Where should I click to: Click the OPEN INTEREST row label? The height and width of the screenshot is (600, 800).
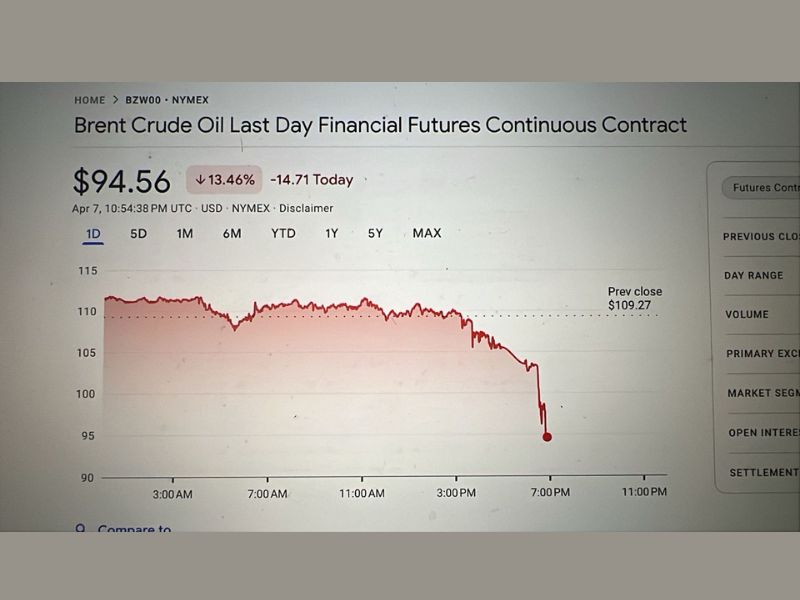pos(764,432)
